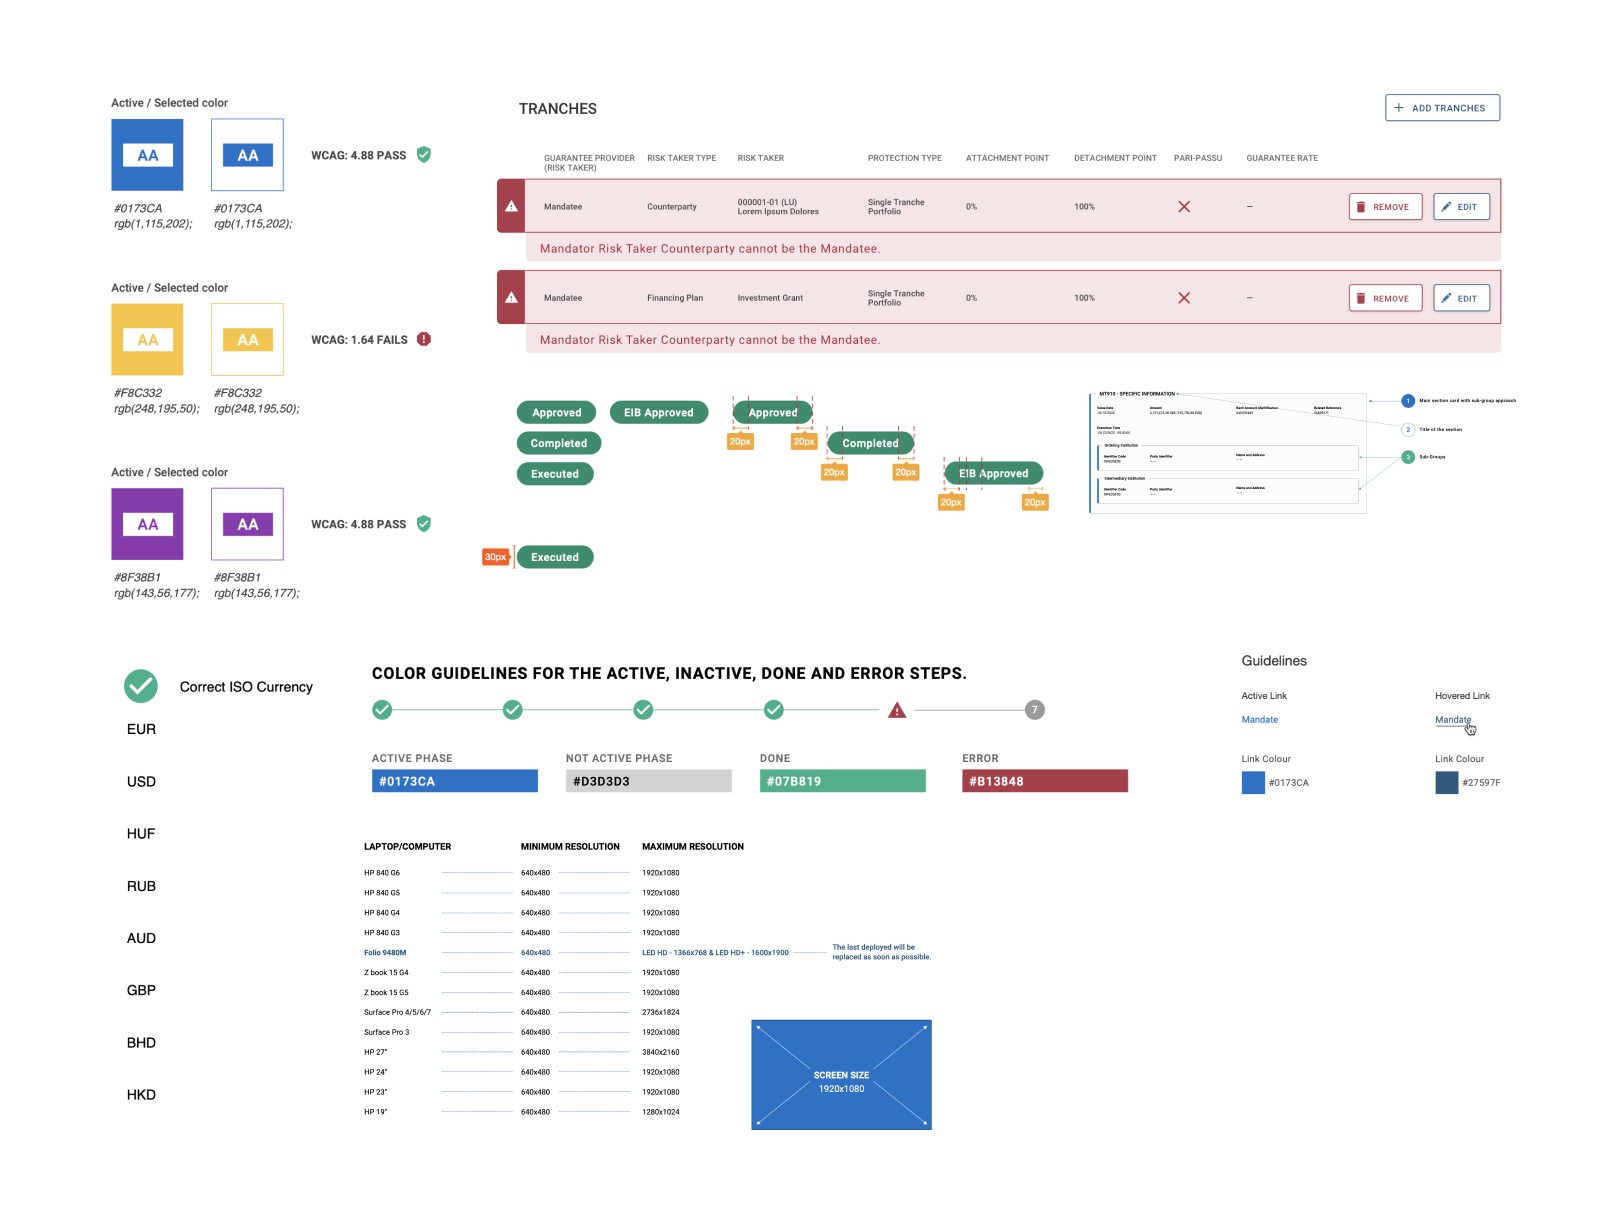This screenshot has width=1600, height=1214.
Task: Click the Guarantee Rate column header
Action: coord(1282,158)
